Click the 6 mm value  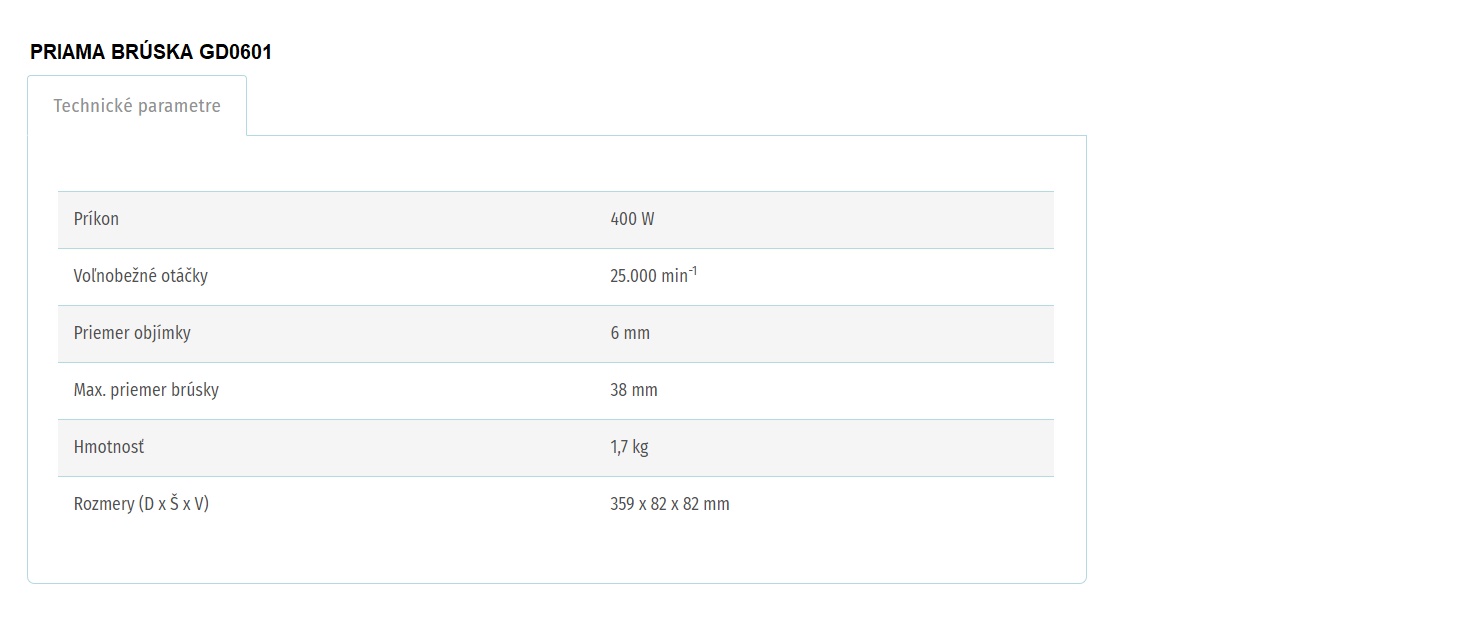pyautogui.click(x=630, y=333)
